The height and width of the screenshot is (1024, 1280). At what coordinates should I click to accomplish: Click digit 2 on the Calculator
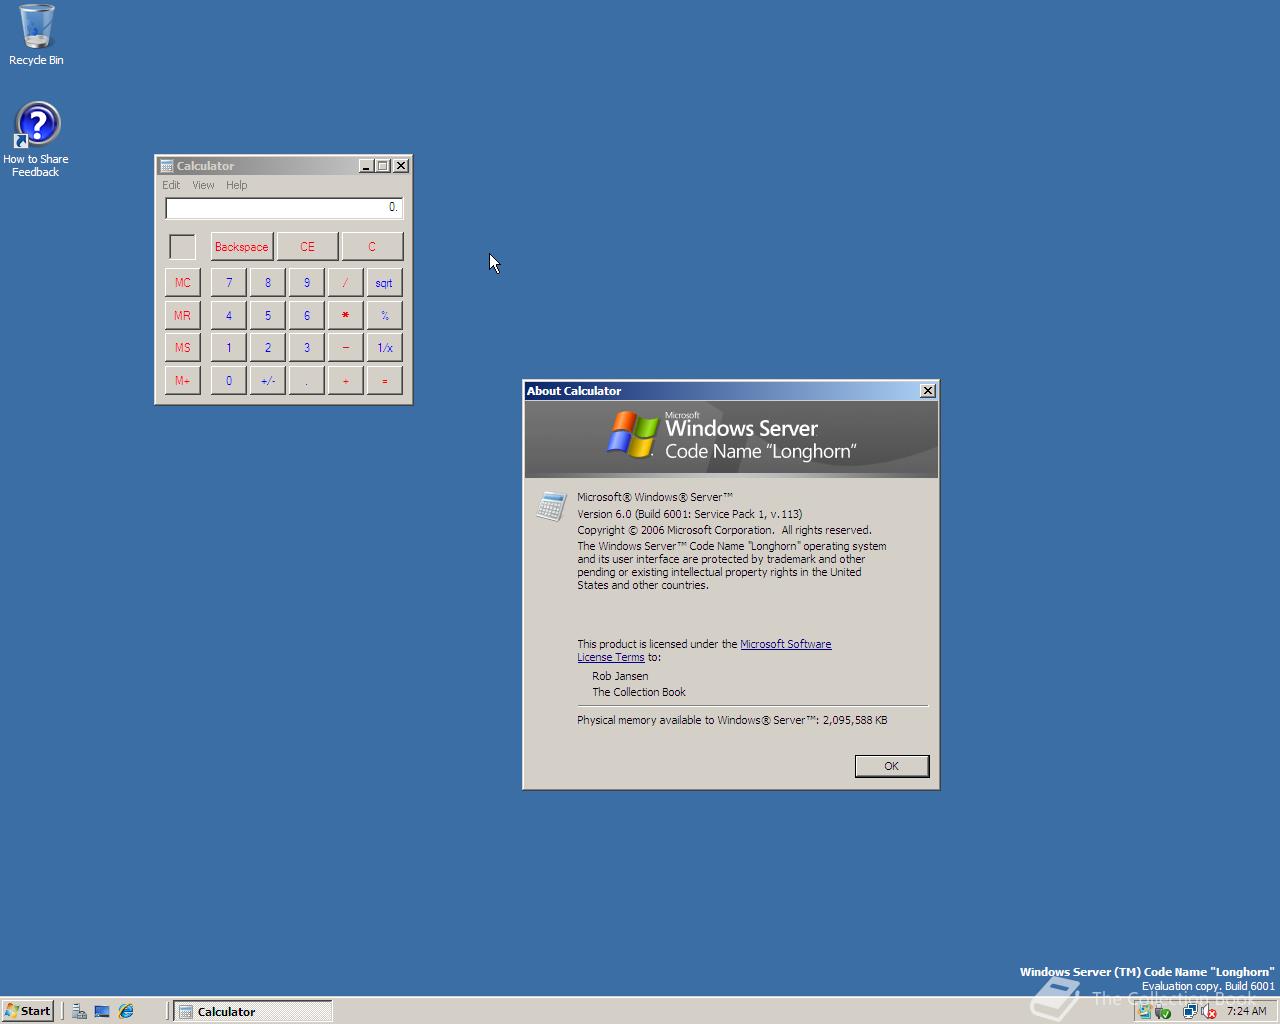268,348
